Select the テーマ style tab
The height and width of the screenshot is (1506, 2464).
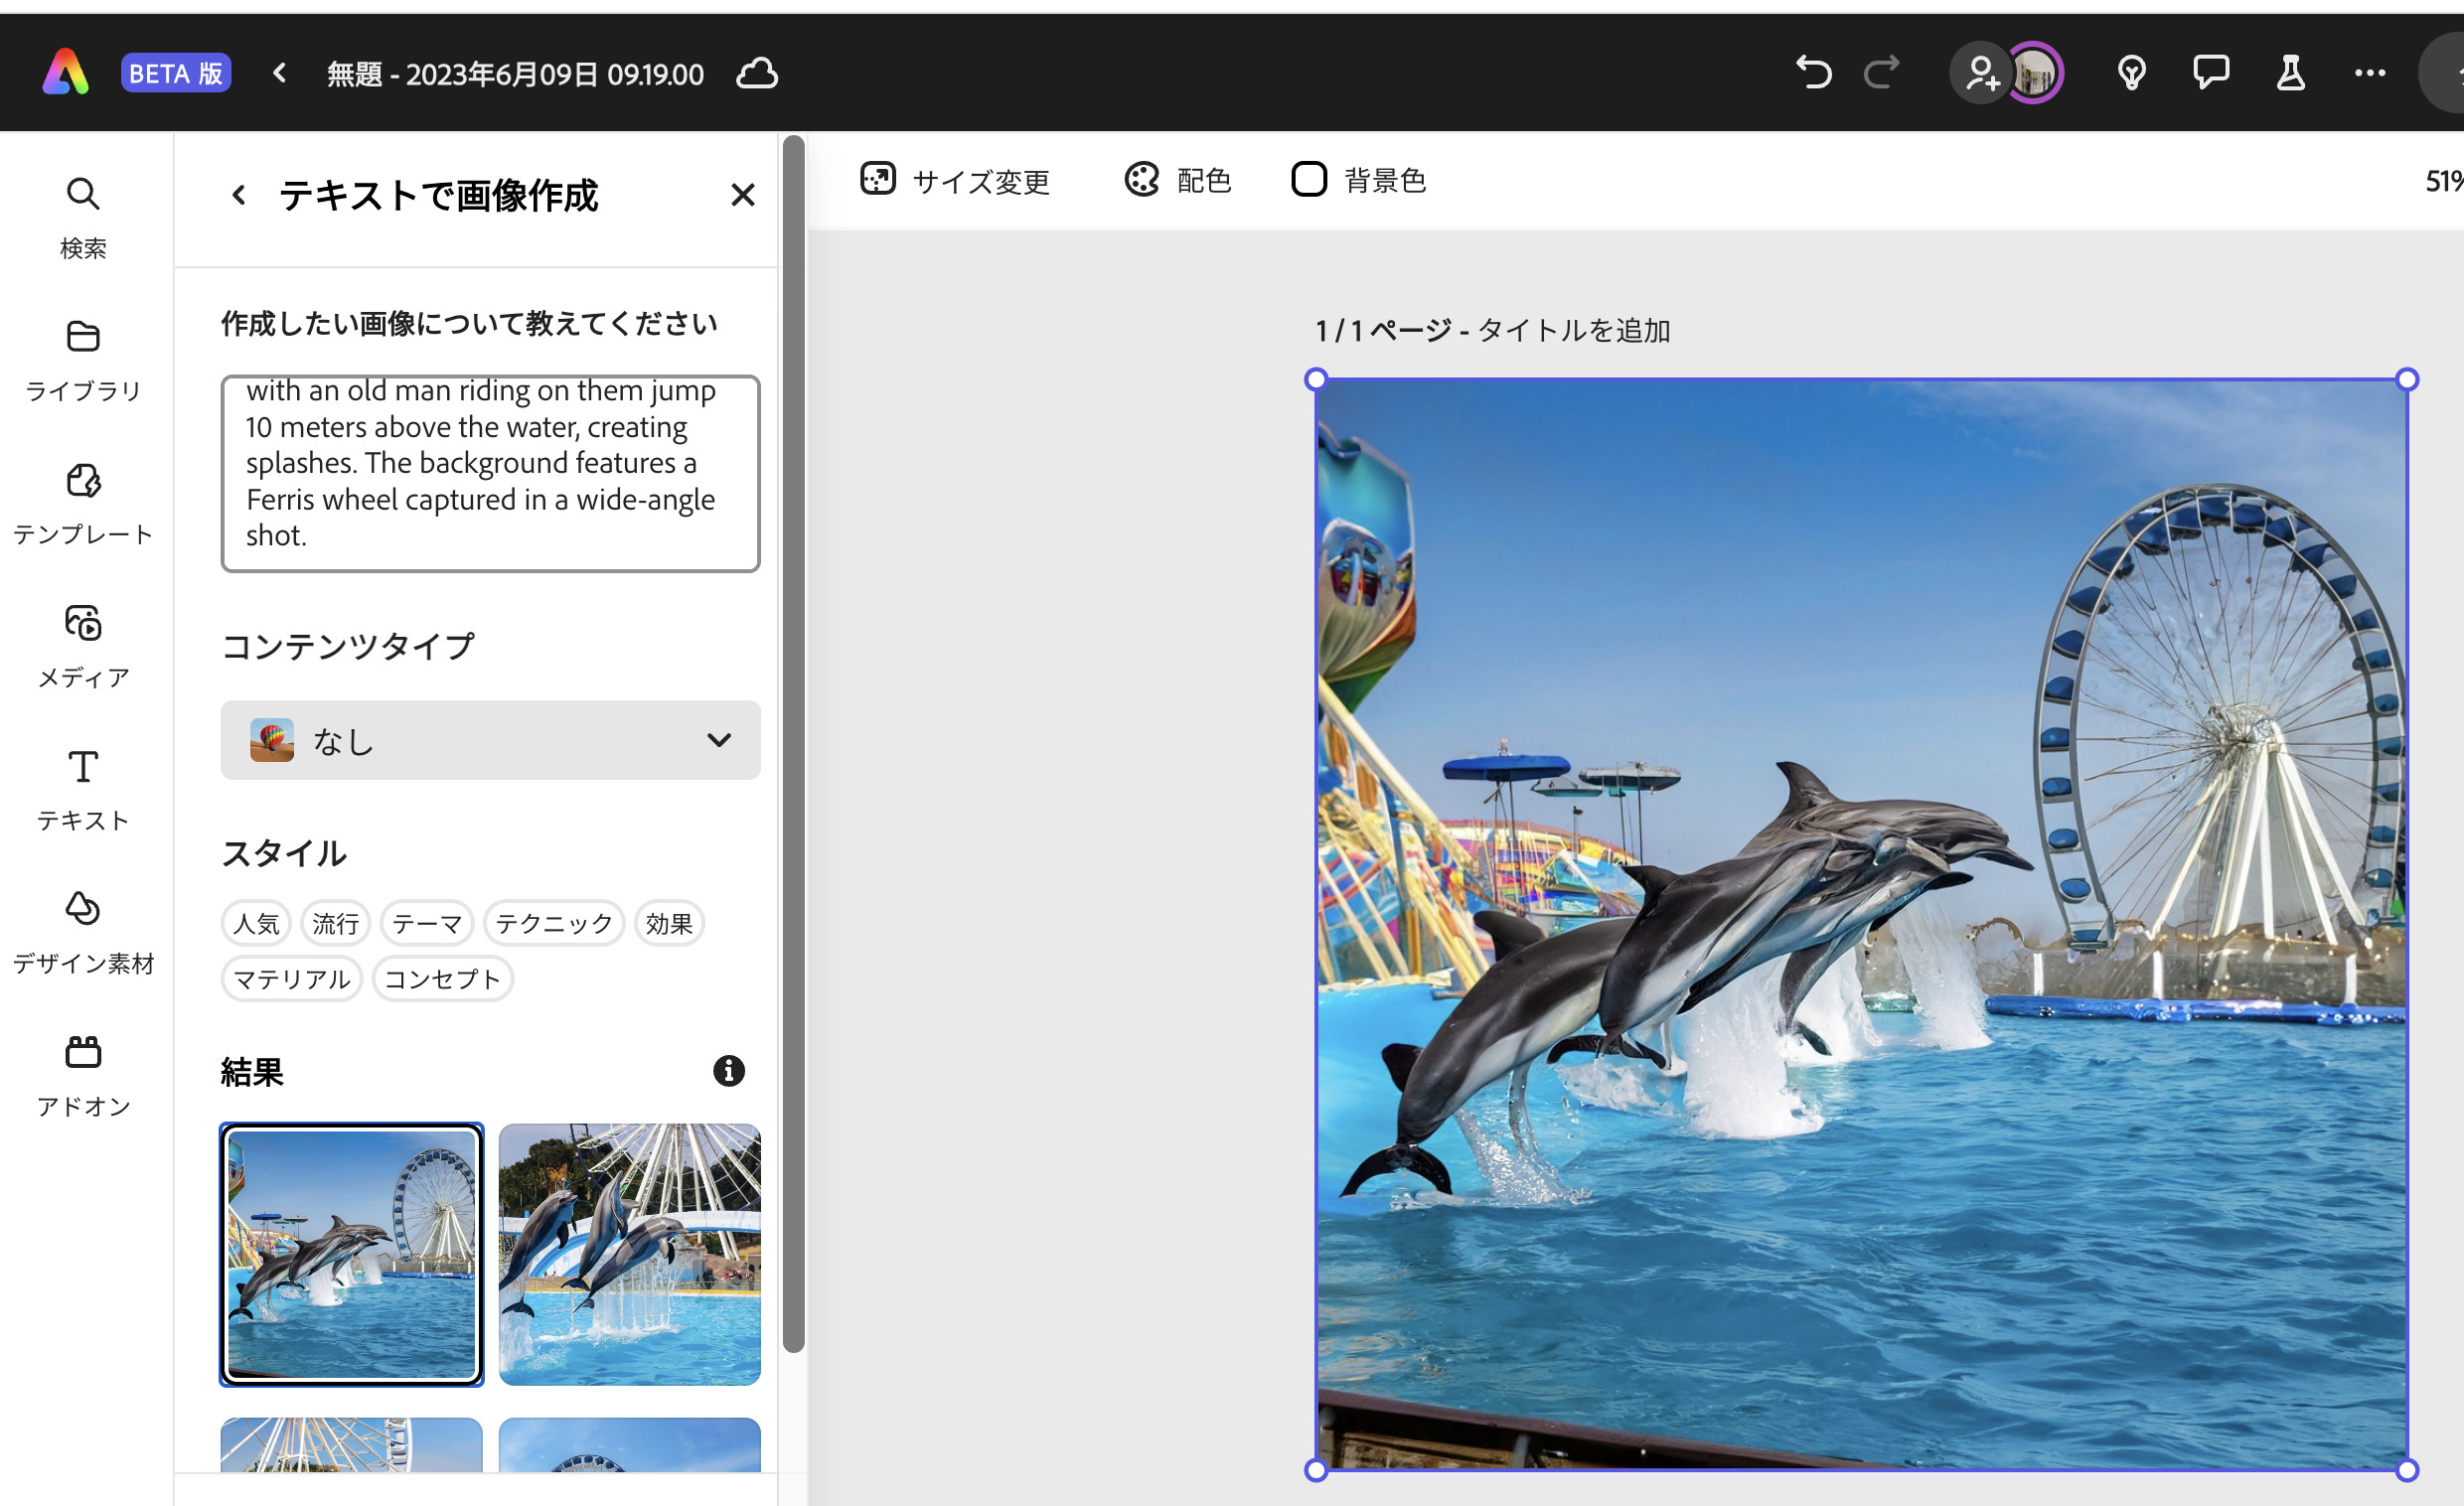click(427, 923)
